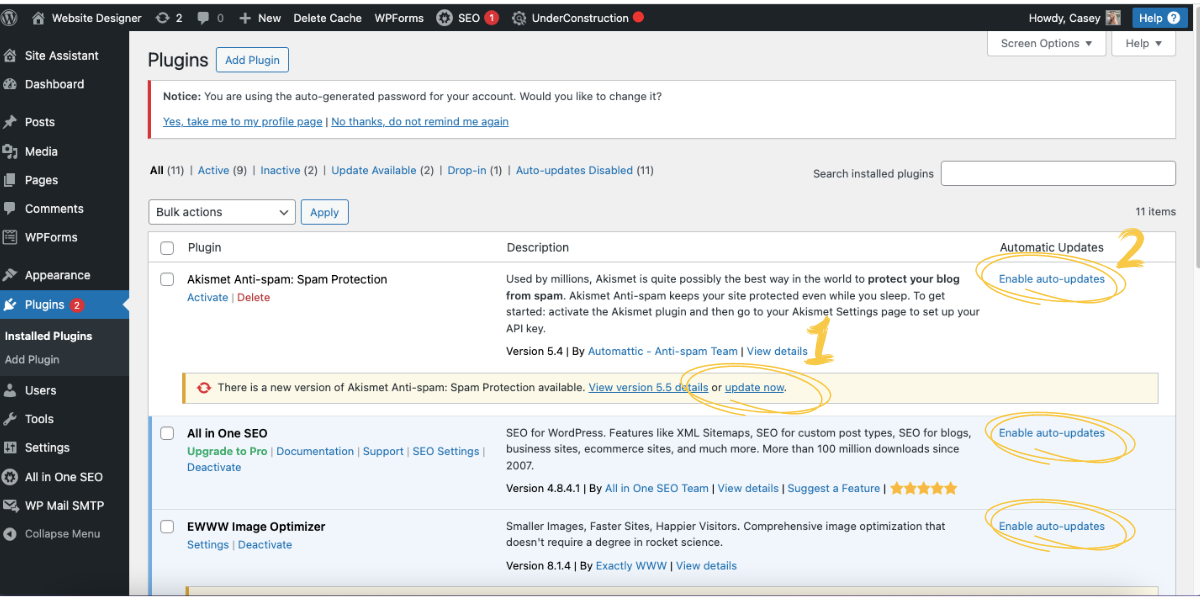Show All plugins filter
1200x600 pixels.
click(157, 170)
